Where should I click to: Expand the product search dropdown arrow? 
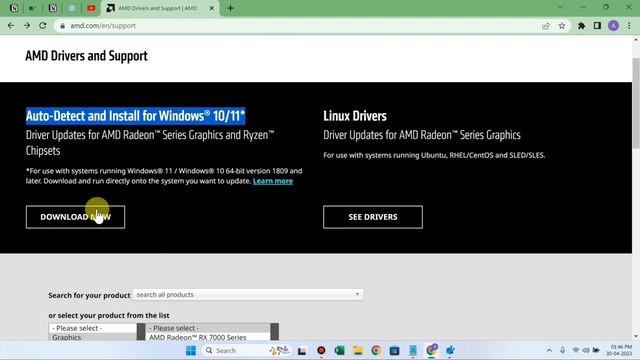click(357, 294)
